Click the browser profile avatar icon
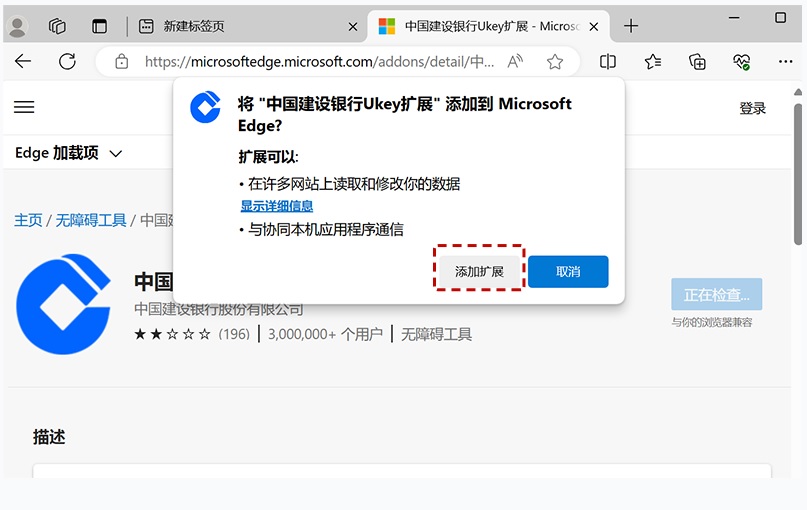Screen dimensions: 807x510 (19, 26)
